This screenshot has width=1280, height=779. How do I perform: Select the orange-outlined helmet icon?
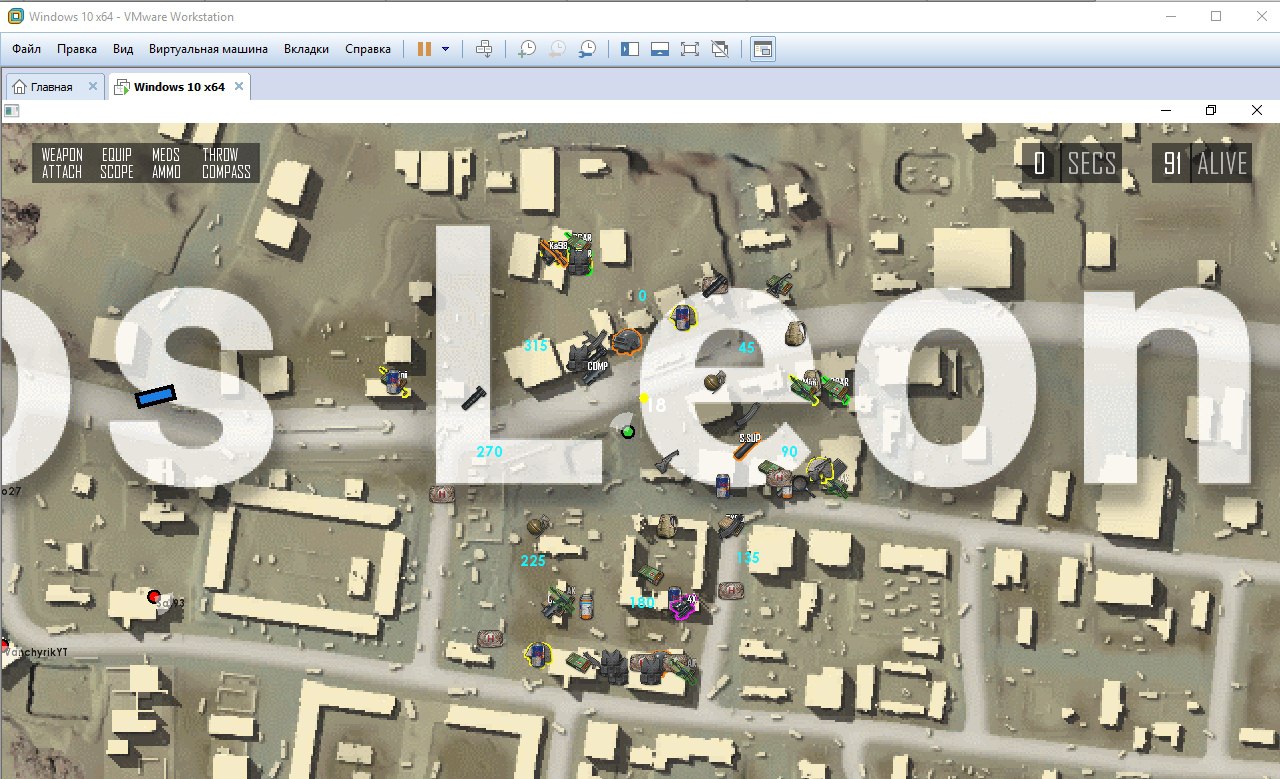627,342
